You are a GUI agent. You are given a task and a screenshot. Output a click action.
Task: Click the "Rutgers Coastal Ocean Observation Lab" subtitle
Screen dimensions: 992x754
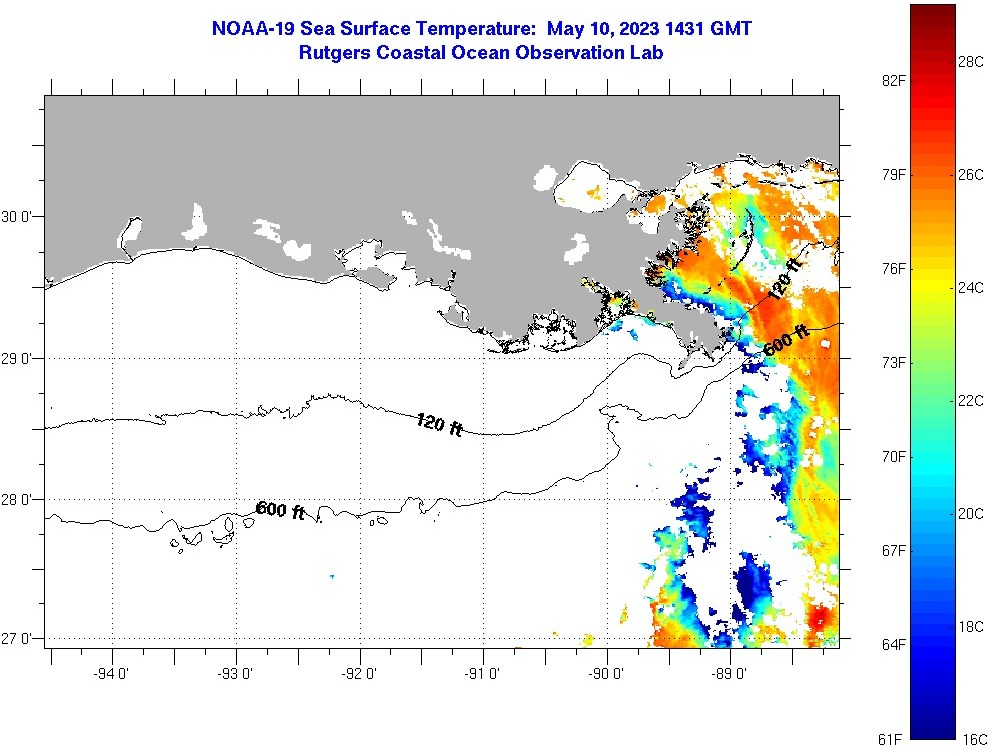tap(481, 53)
